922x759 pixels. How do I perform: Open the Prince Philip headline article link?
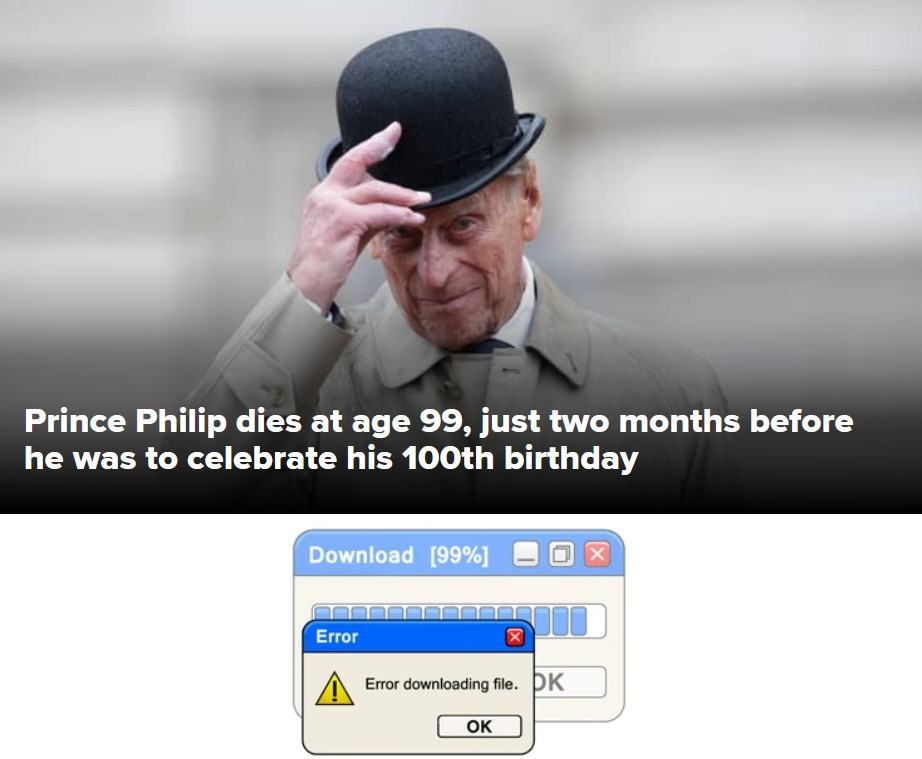(x=439, y=439)
